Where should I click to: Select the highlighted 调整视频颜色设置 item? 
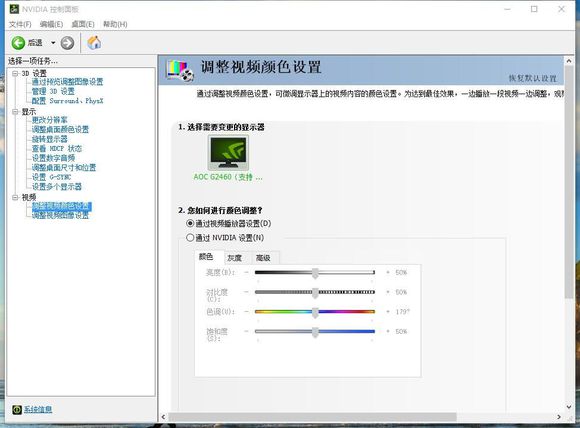[x=62, y=206]
